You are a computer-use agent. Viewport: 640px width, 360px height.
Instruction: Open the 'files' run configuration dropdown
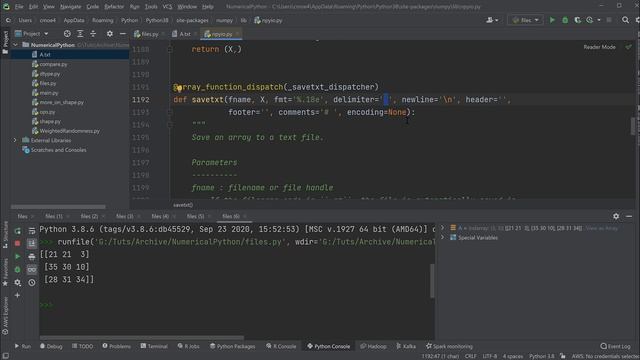[525, 20]
